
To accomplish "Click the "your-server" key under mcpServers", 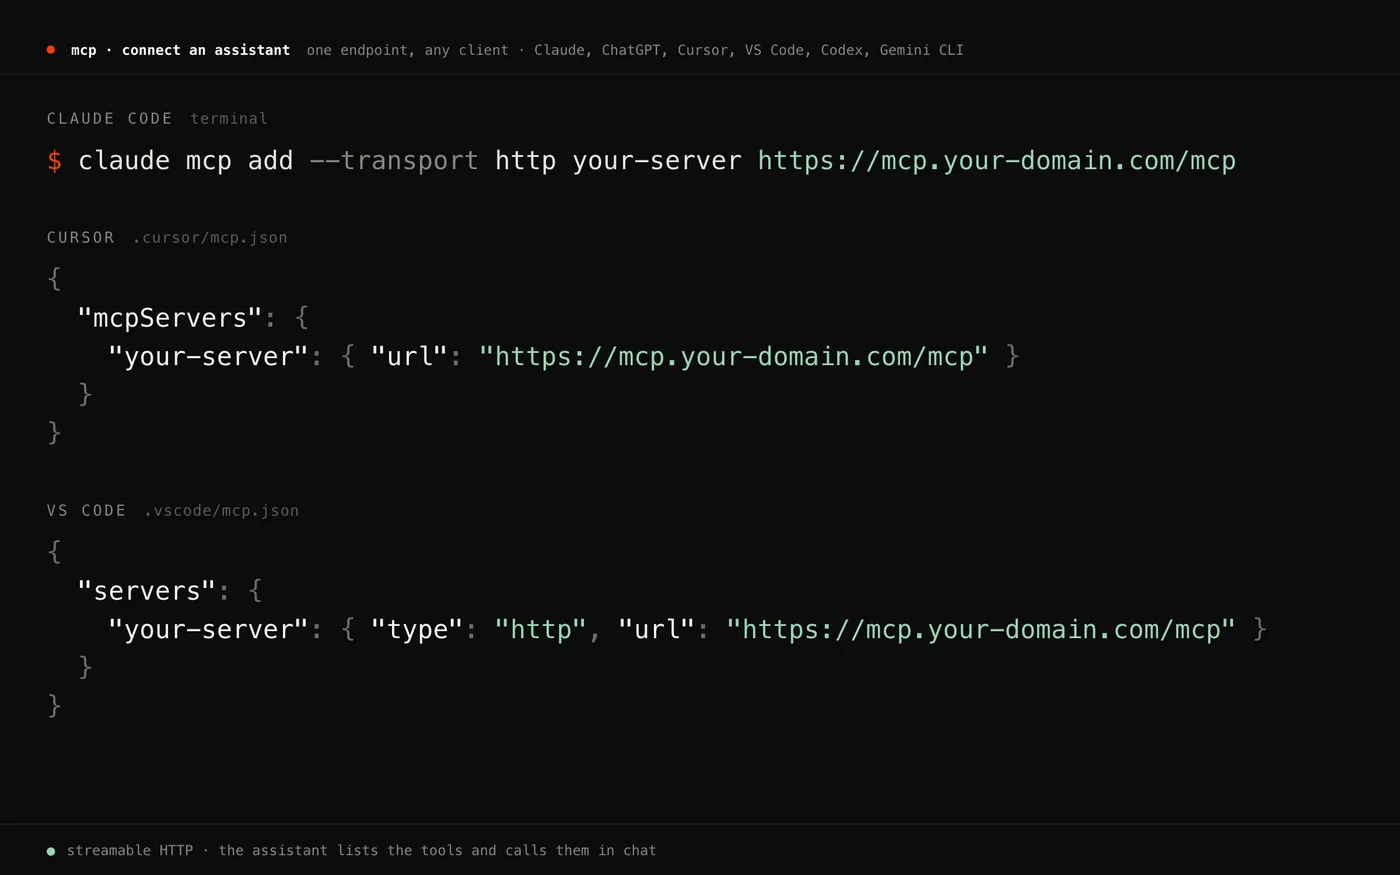I will [209, 356].
